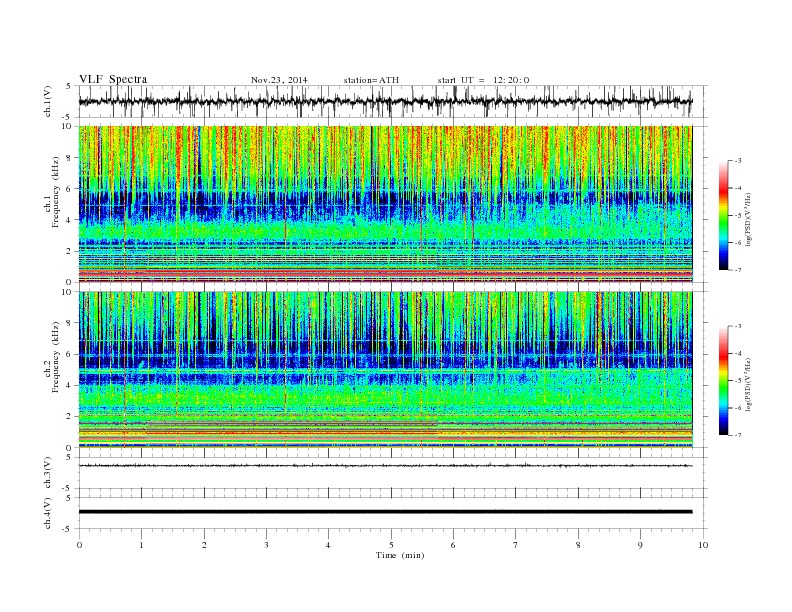This screenshot has height=612, width=792.
Task: Click the "-7" tick on lower colorbar
Action: [737, 435]
